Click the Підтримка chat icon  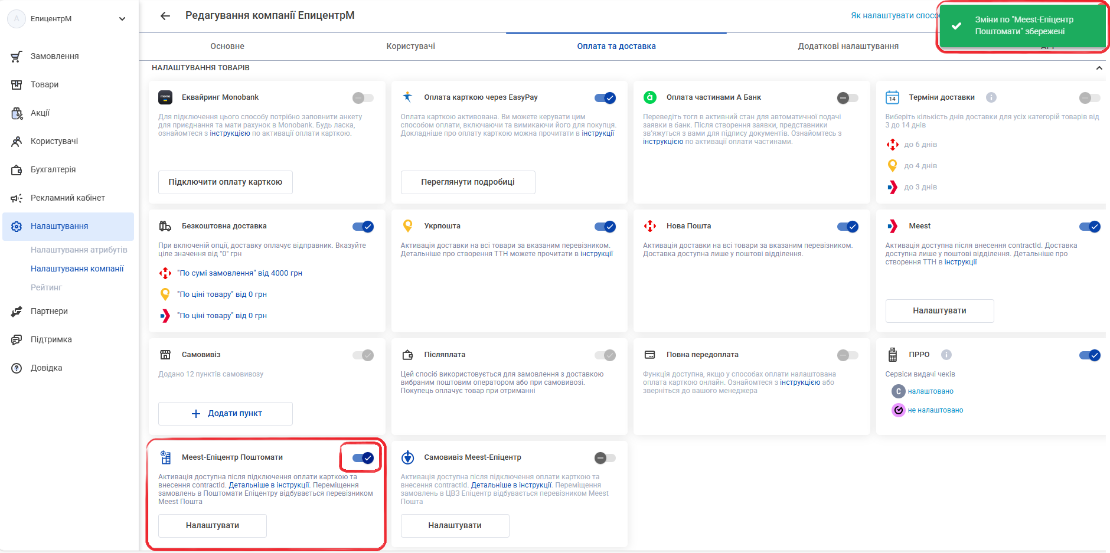click(16, 339)
